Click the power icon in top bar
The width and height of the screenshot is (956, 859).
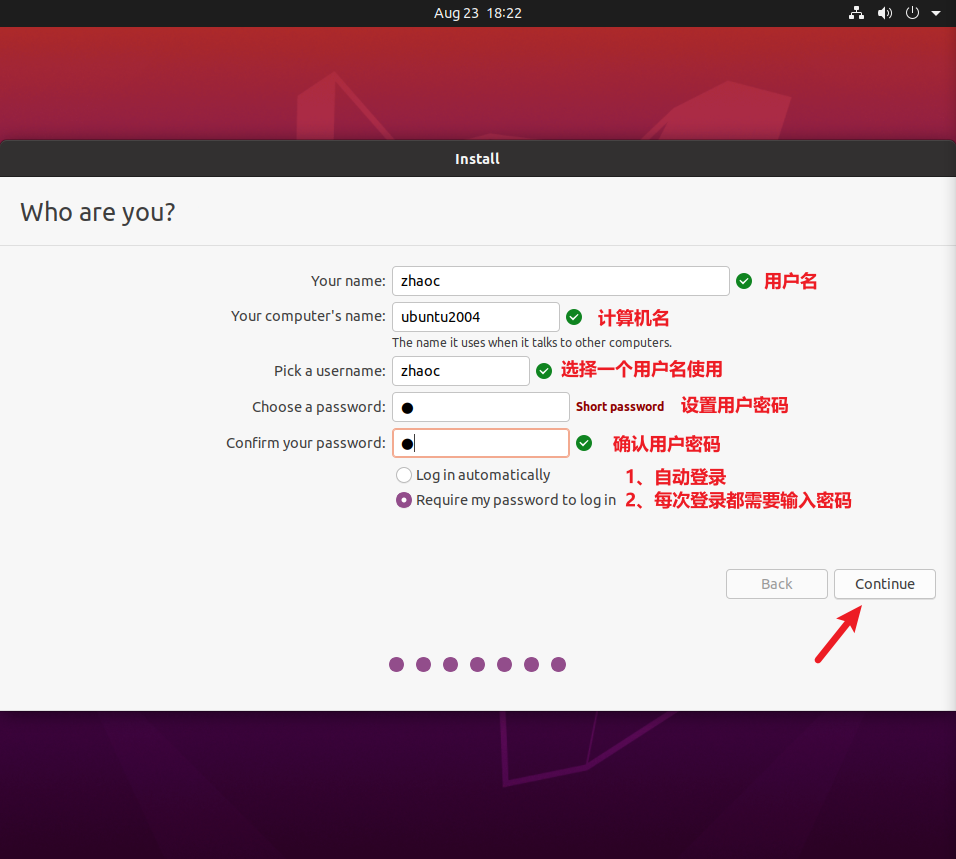[912, 13]
